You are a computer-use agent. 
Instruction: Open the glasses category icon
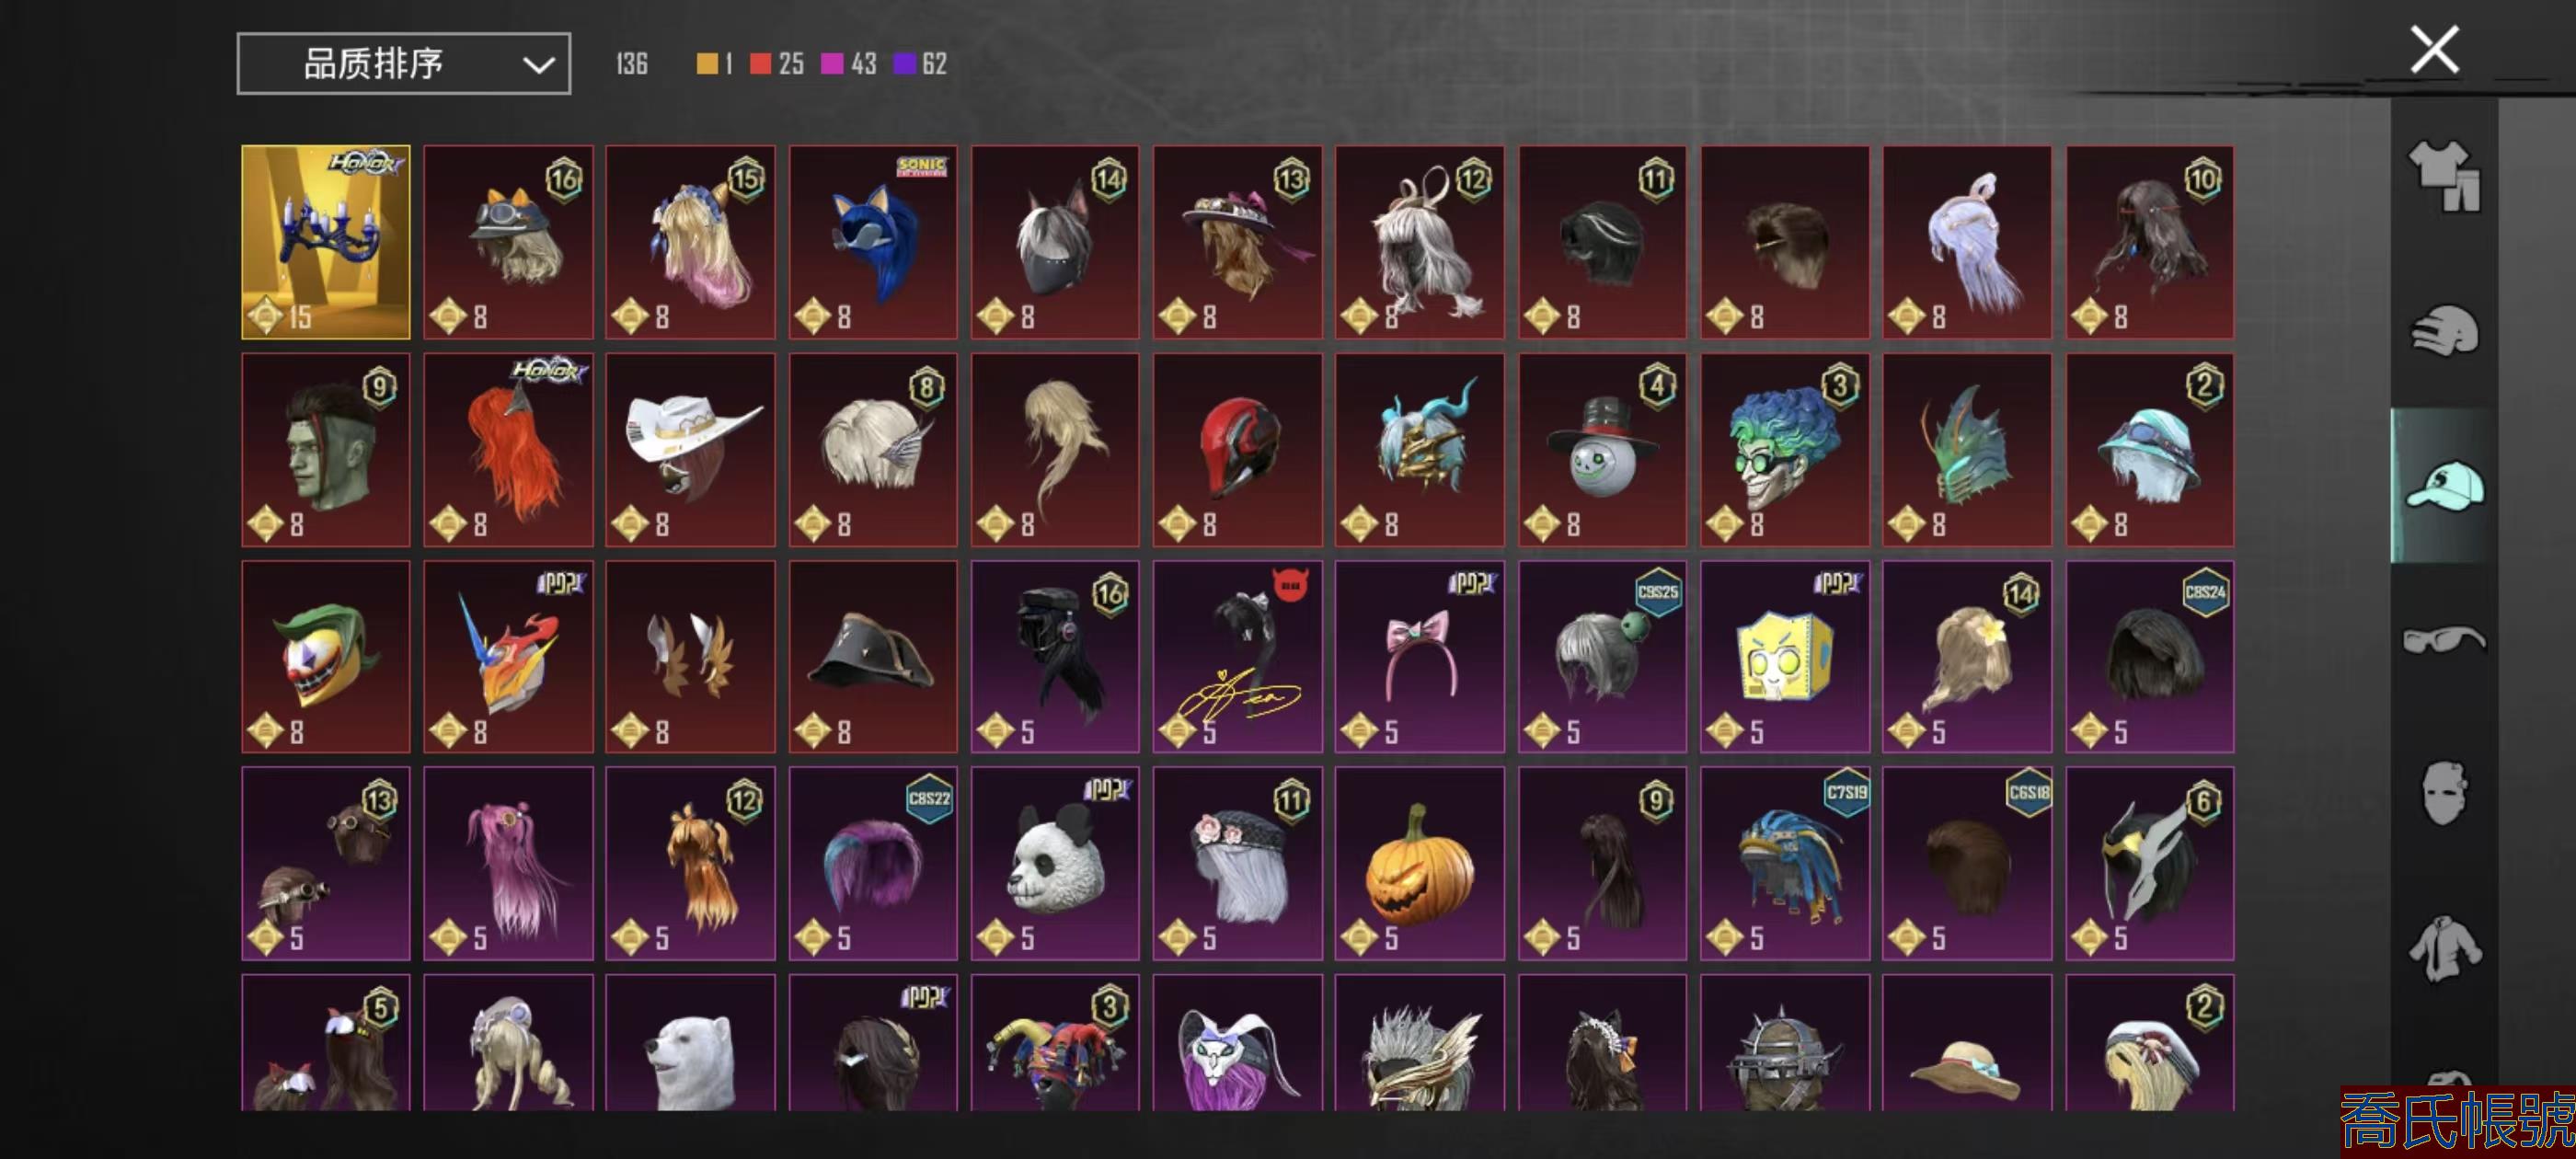2444,639
